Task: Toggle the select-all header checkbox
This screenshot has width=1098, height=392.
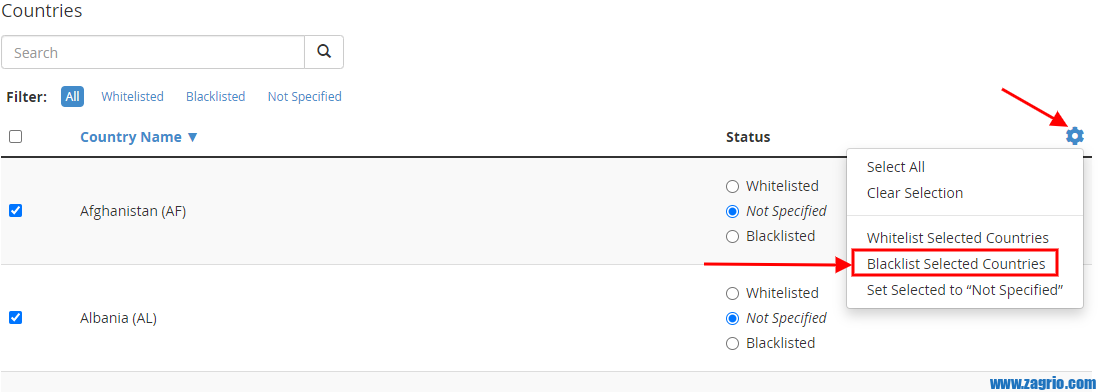Action: (x=15, y=136)
